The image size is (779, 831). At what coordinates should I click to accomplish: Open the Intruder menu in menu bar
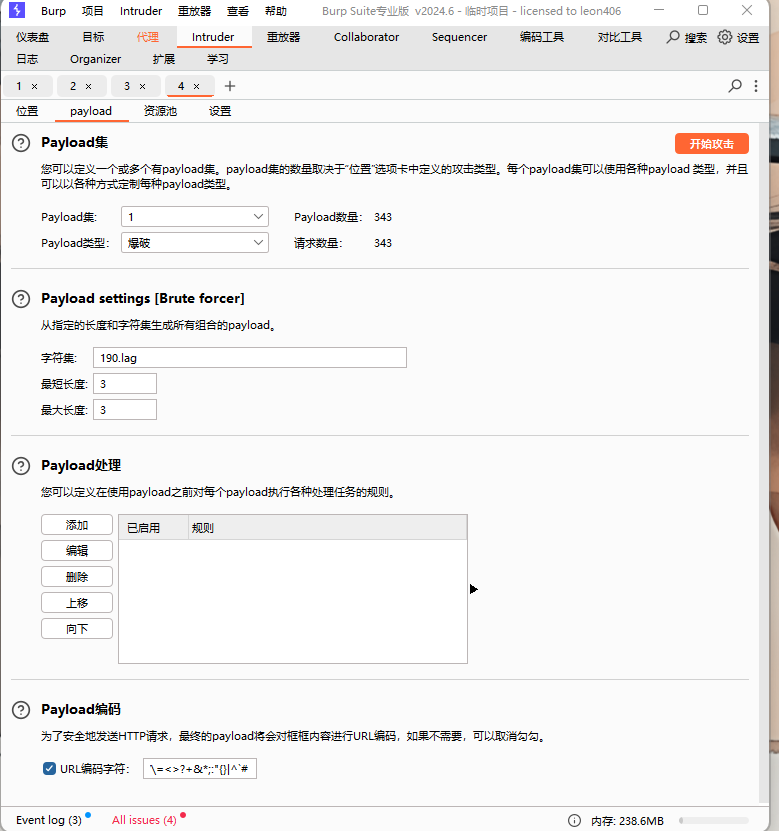141,11
